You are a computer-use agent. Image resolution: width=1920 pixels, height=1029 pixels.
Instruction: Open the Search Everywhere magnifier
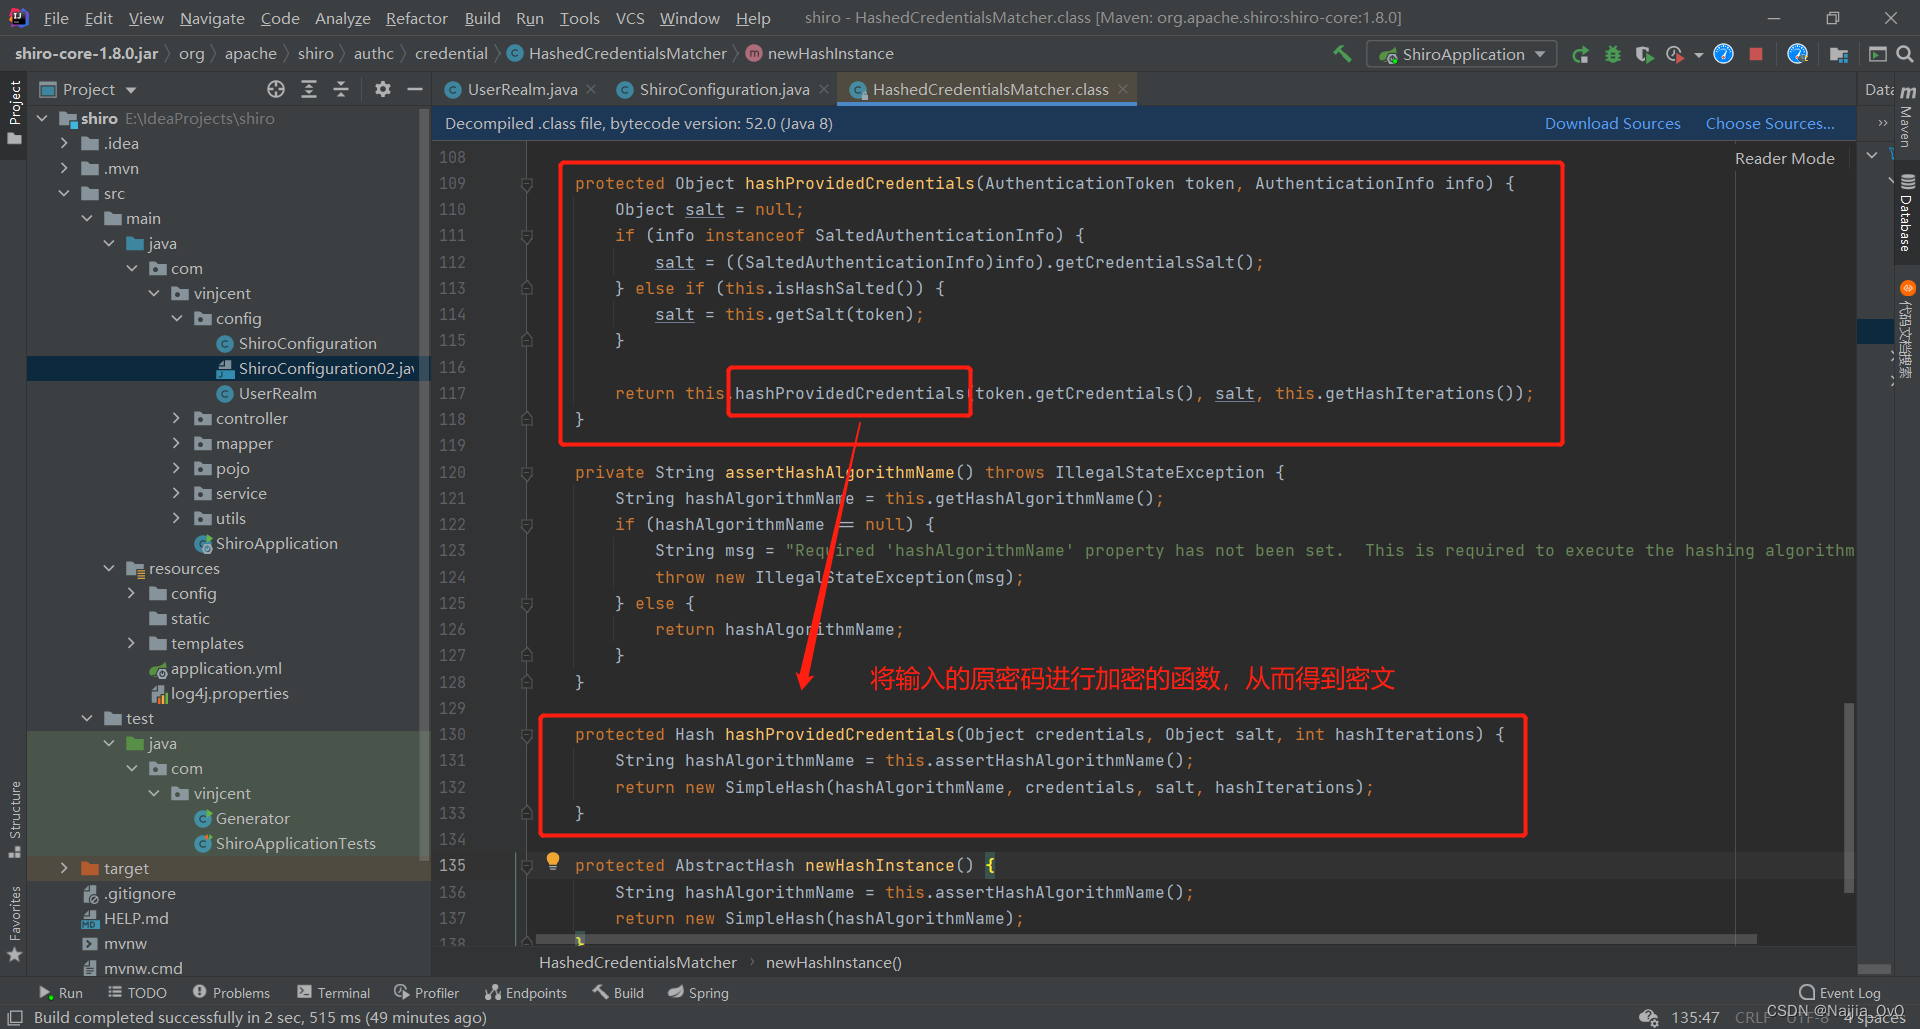tap(1905, 54)
